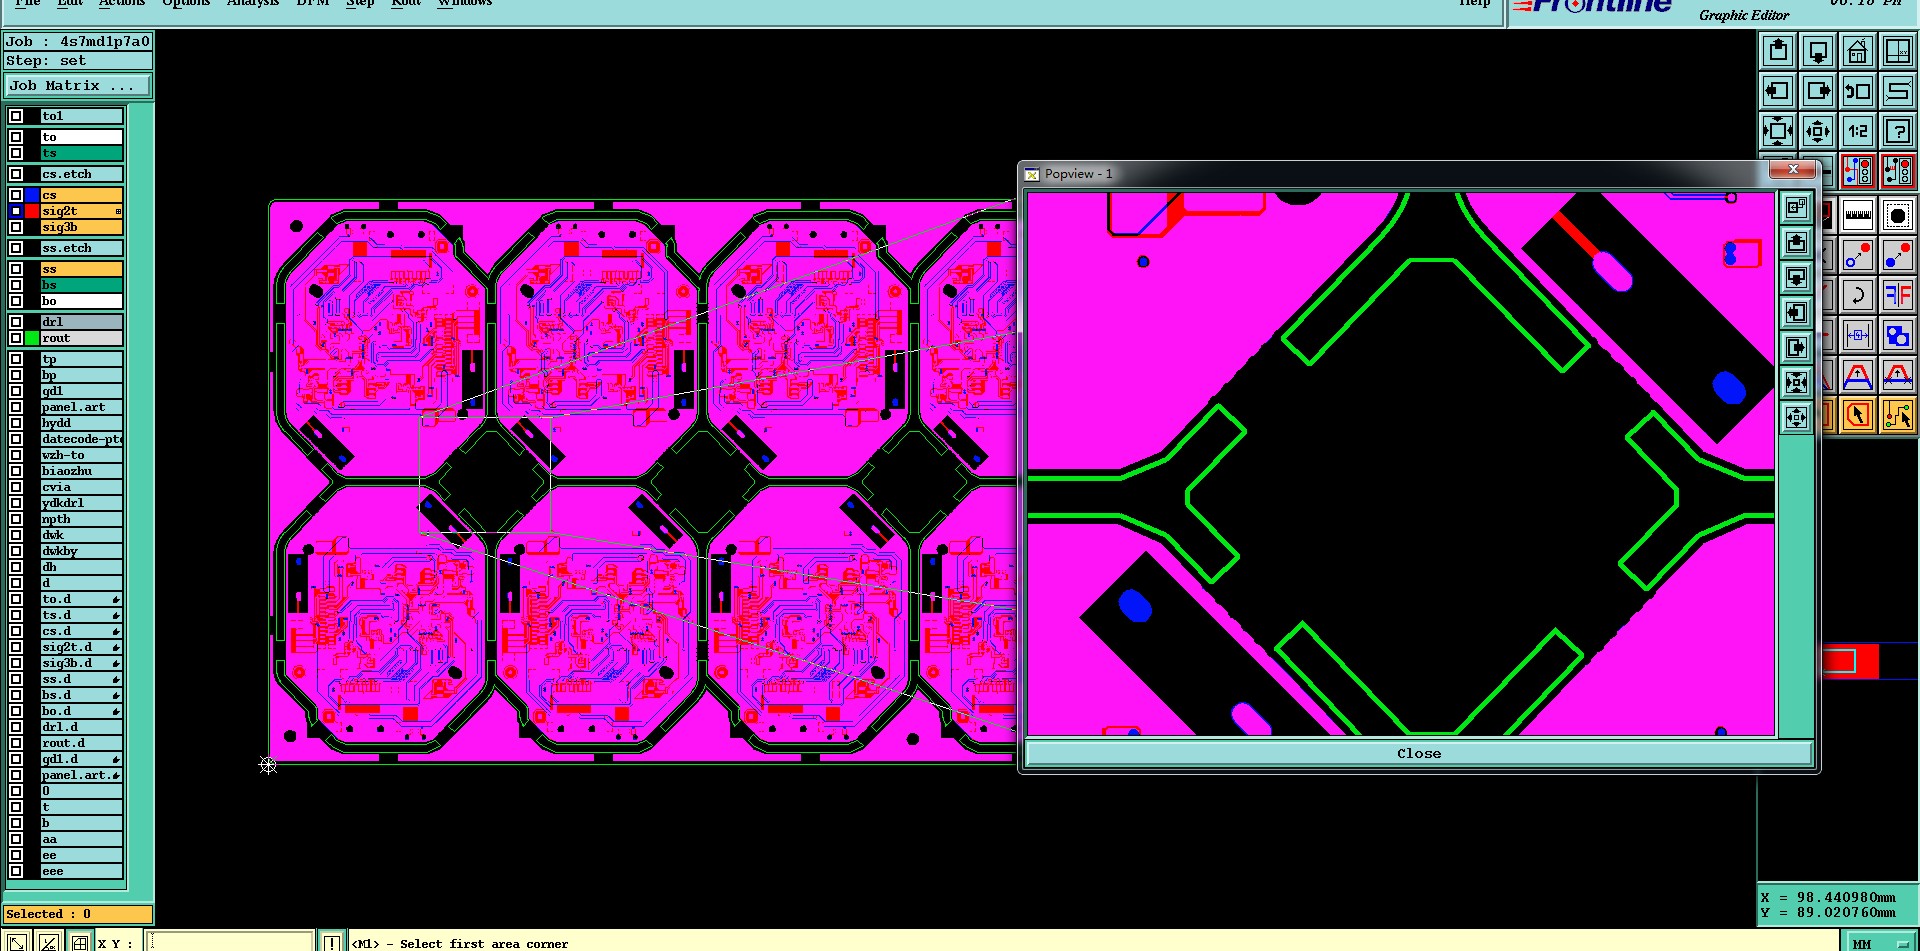
Task: Toggle display checkbox for layer rout
Action: tap(16, 338)
